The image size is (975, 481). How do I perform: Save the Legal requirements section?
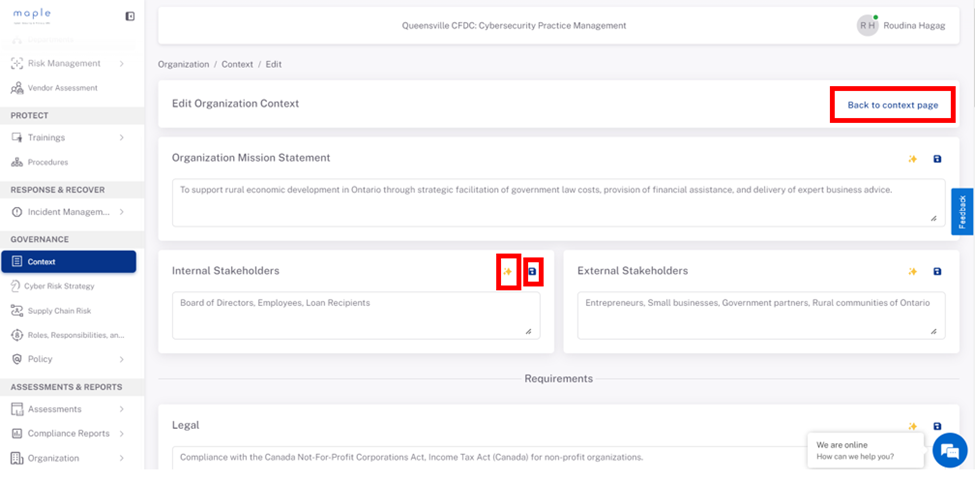tap(938, 426)
